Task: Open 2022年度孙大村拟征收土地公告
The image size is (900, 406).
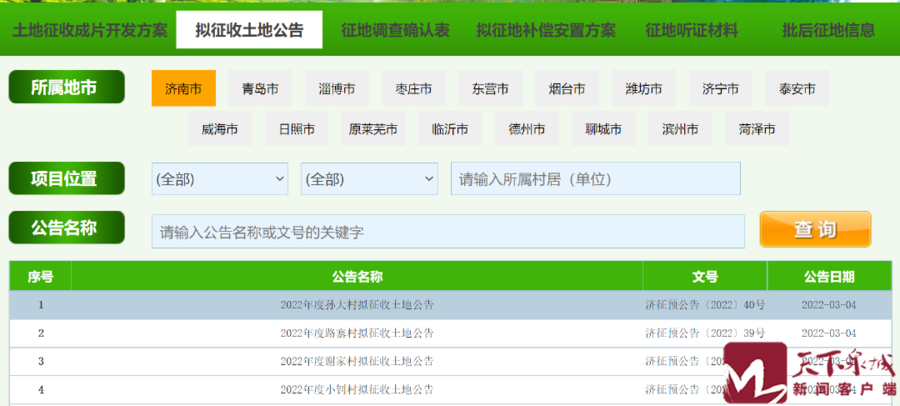Action: pyautogui.click(x=357, y=305)
